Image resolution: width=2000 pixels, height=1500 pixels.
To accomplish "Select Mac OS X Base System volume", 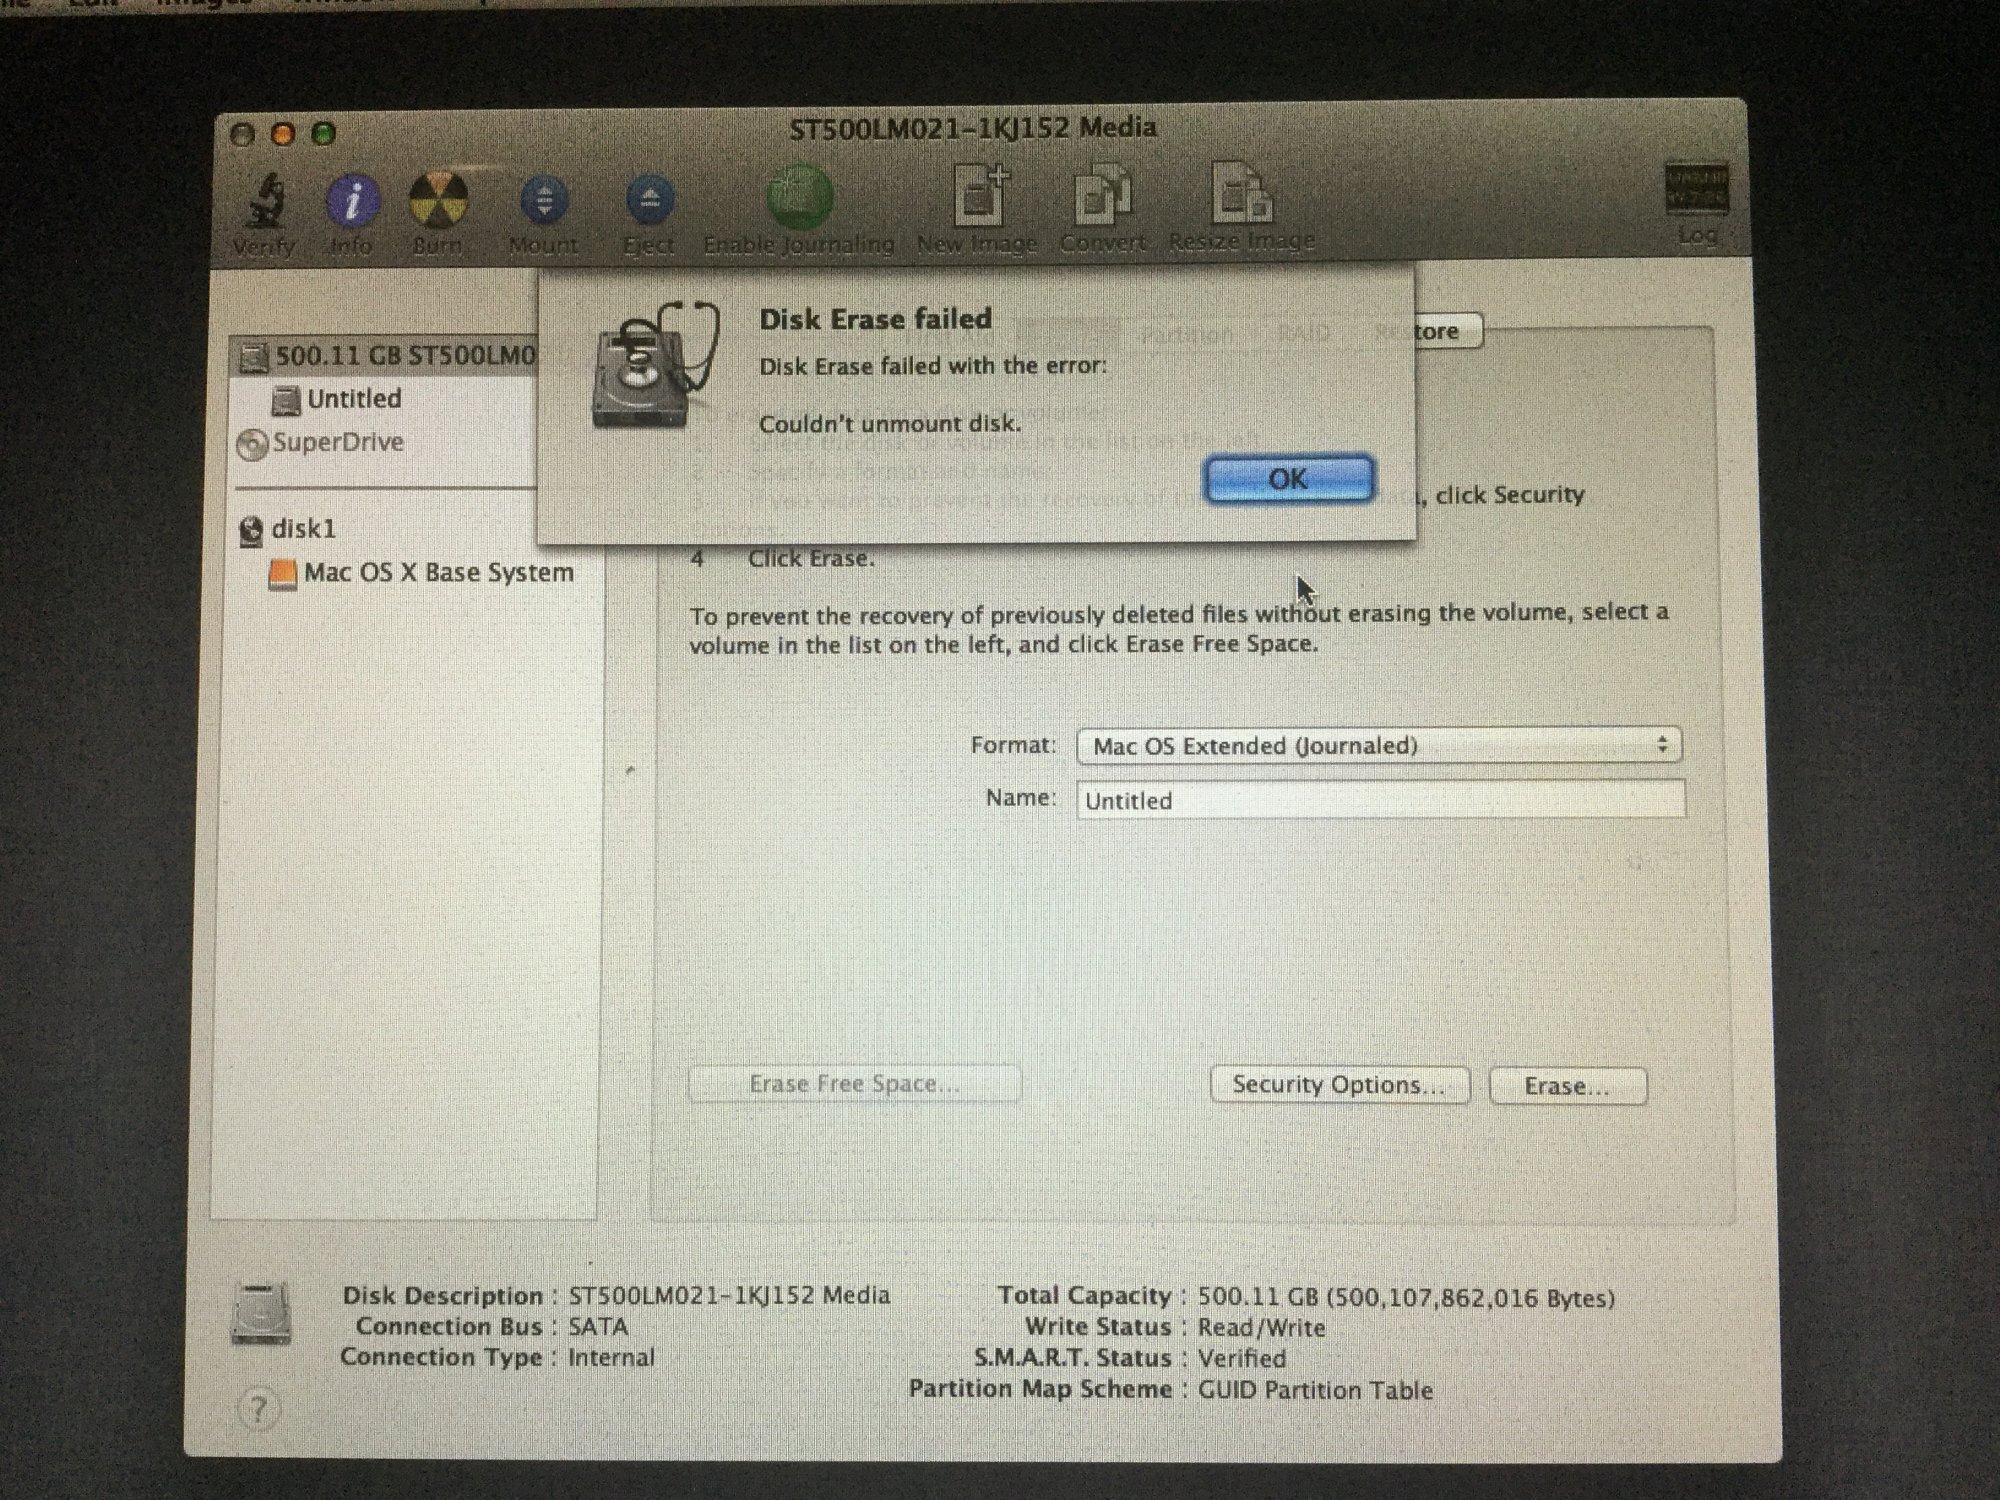I will [422, 573].
